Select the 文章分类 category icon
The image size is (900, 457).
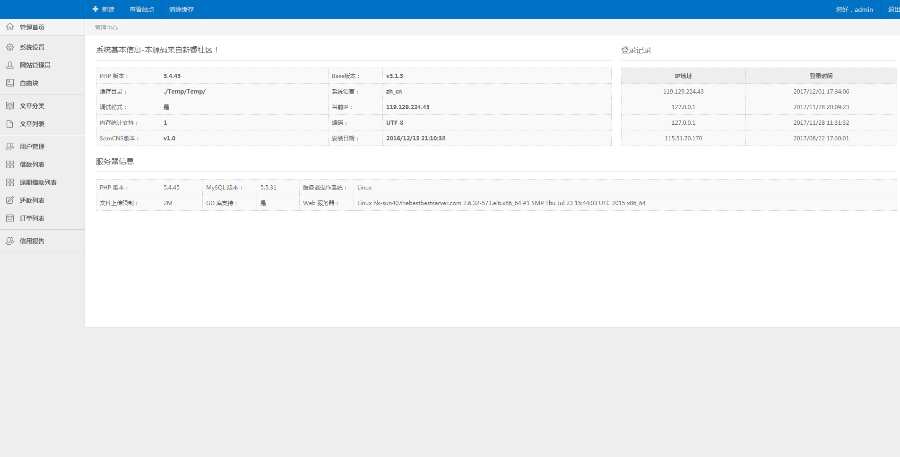tap(10, 105)
